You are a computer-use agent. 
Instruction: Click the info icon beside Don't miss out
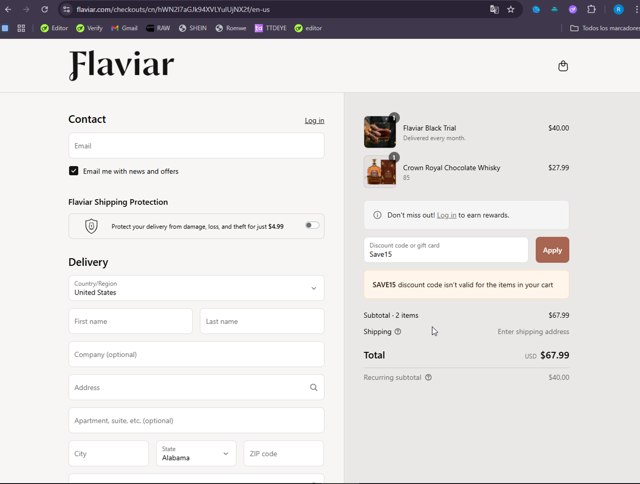(377, 215)
